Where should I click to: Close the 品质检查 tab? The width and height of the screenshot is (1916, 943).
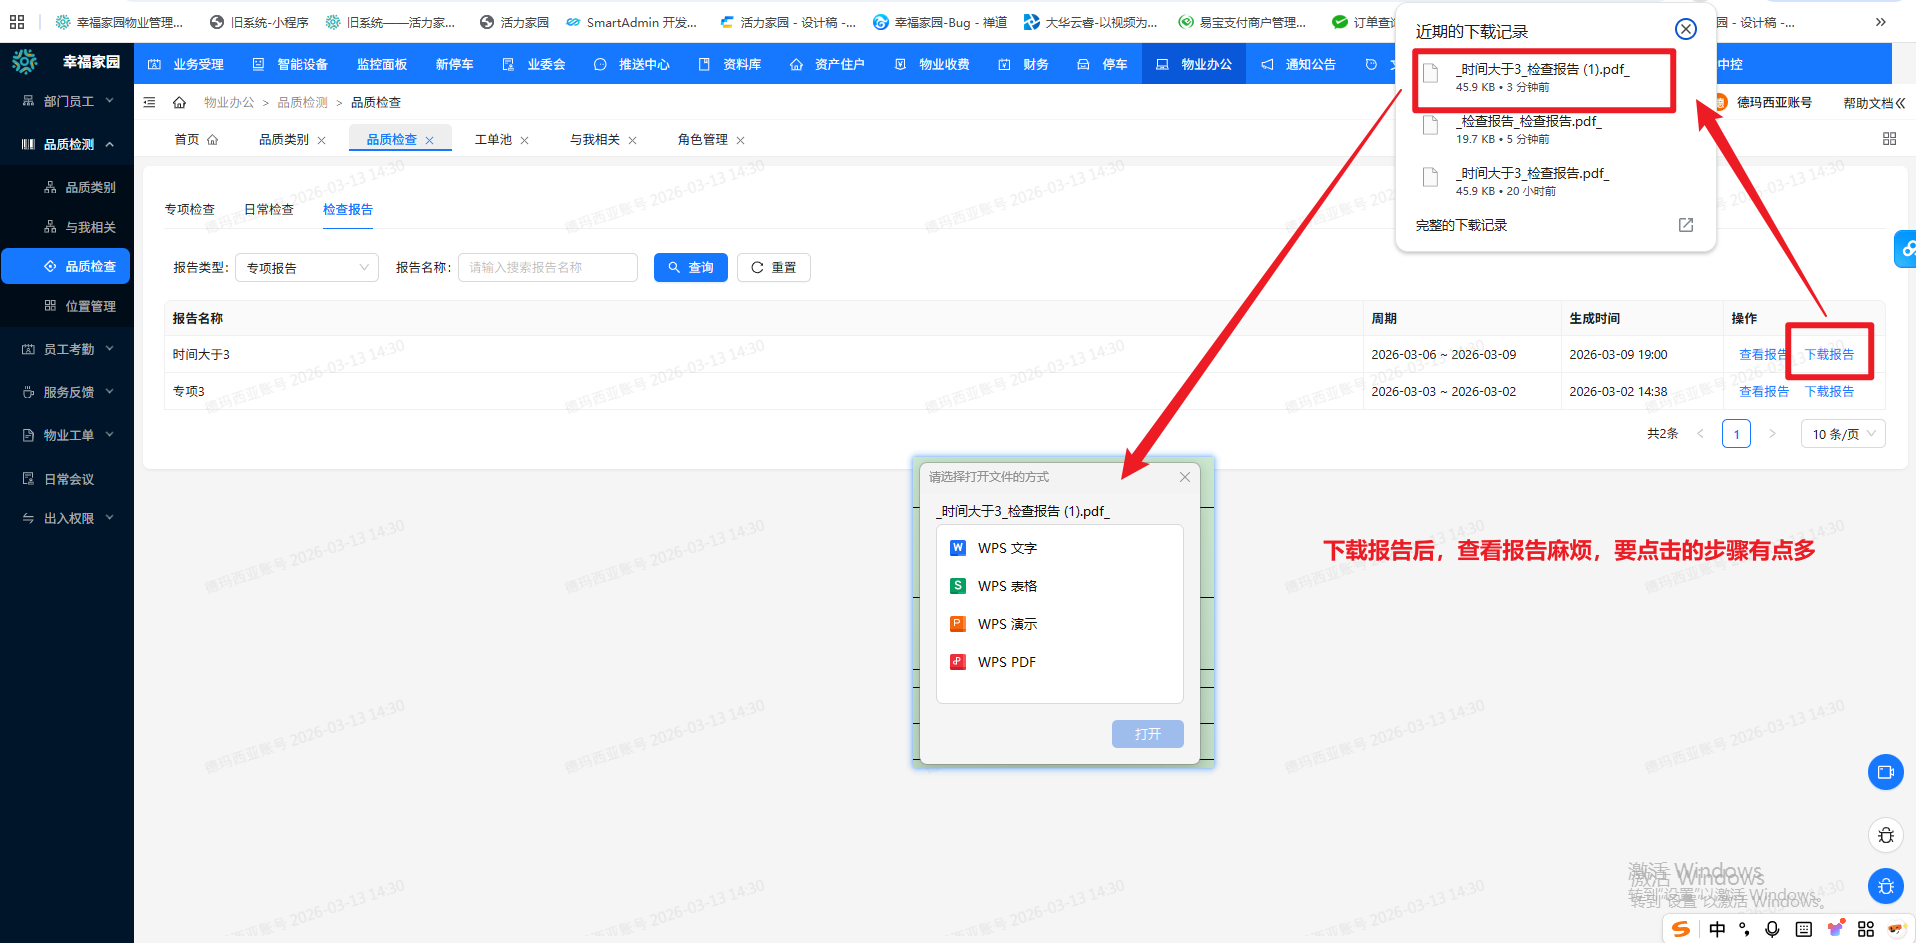pyautogui.click(x=430, y=141)
